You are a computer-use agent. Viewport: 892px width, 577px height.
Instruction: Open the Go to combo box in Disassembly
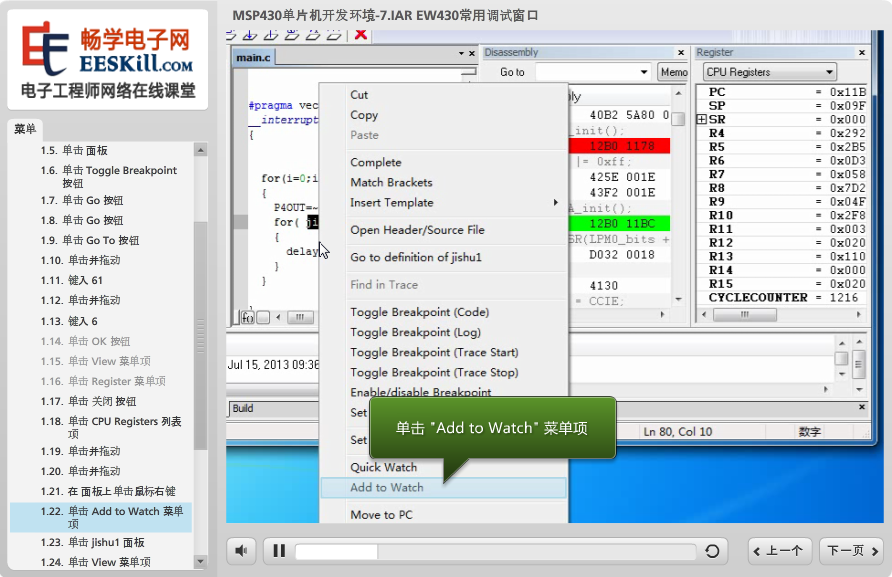click(593, 72)
